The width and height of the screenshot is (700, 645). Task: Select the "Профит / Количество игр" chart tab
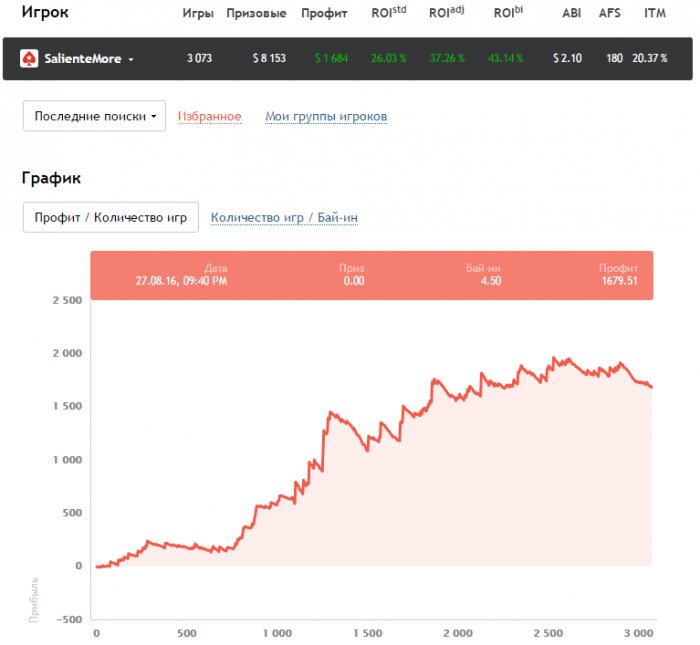click(110, 217)
